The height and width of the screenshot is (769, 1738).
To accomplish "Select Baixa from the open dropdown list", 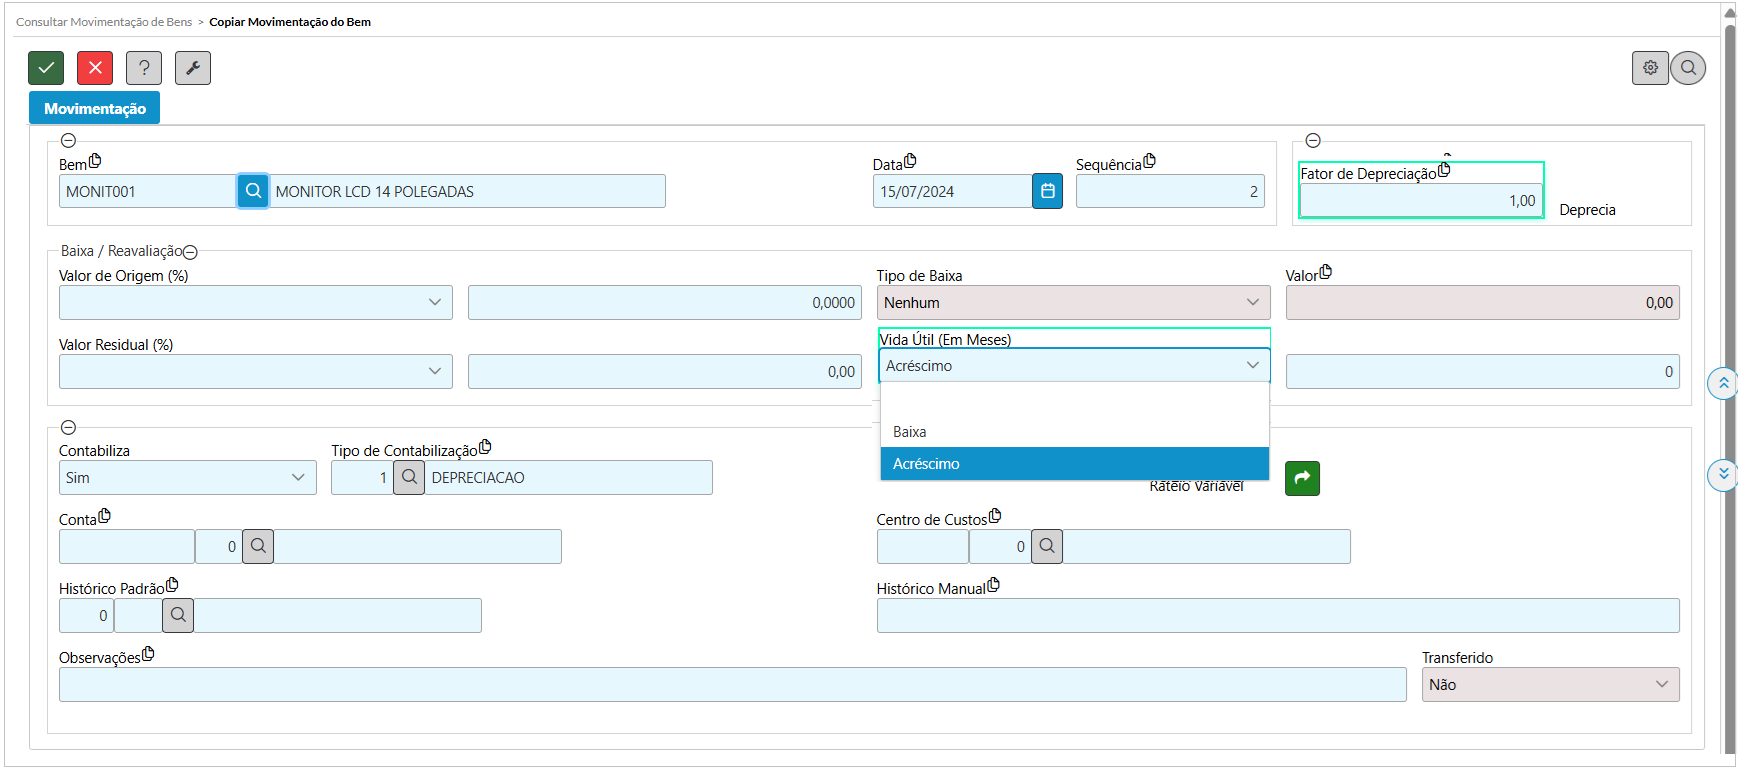I will (x=910, y=432).
